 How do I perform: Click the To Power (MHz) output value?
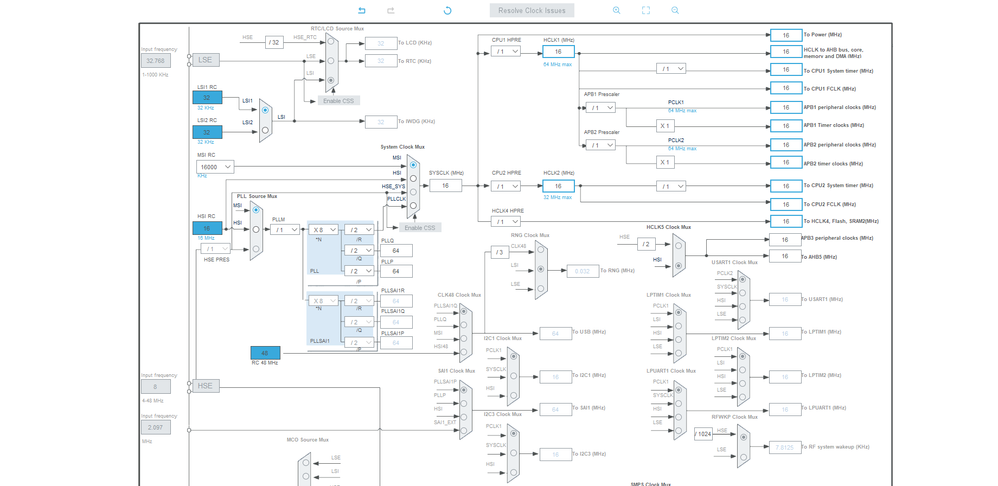click(785, 35)
